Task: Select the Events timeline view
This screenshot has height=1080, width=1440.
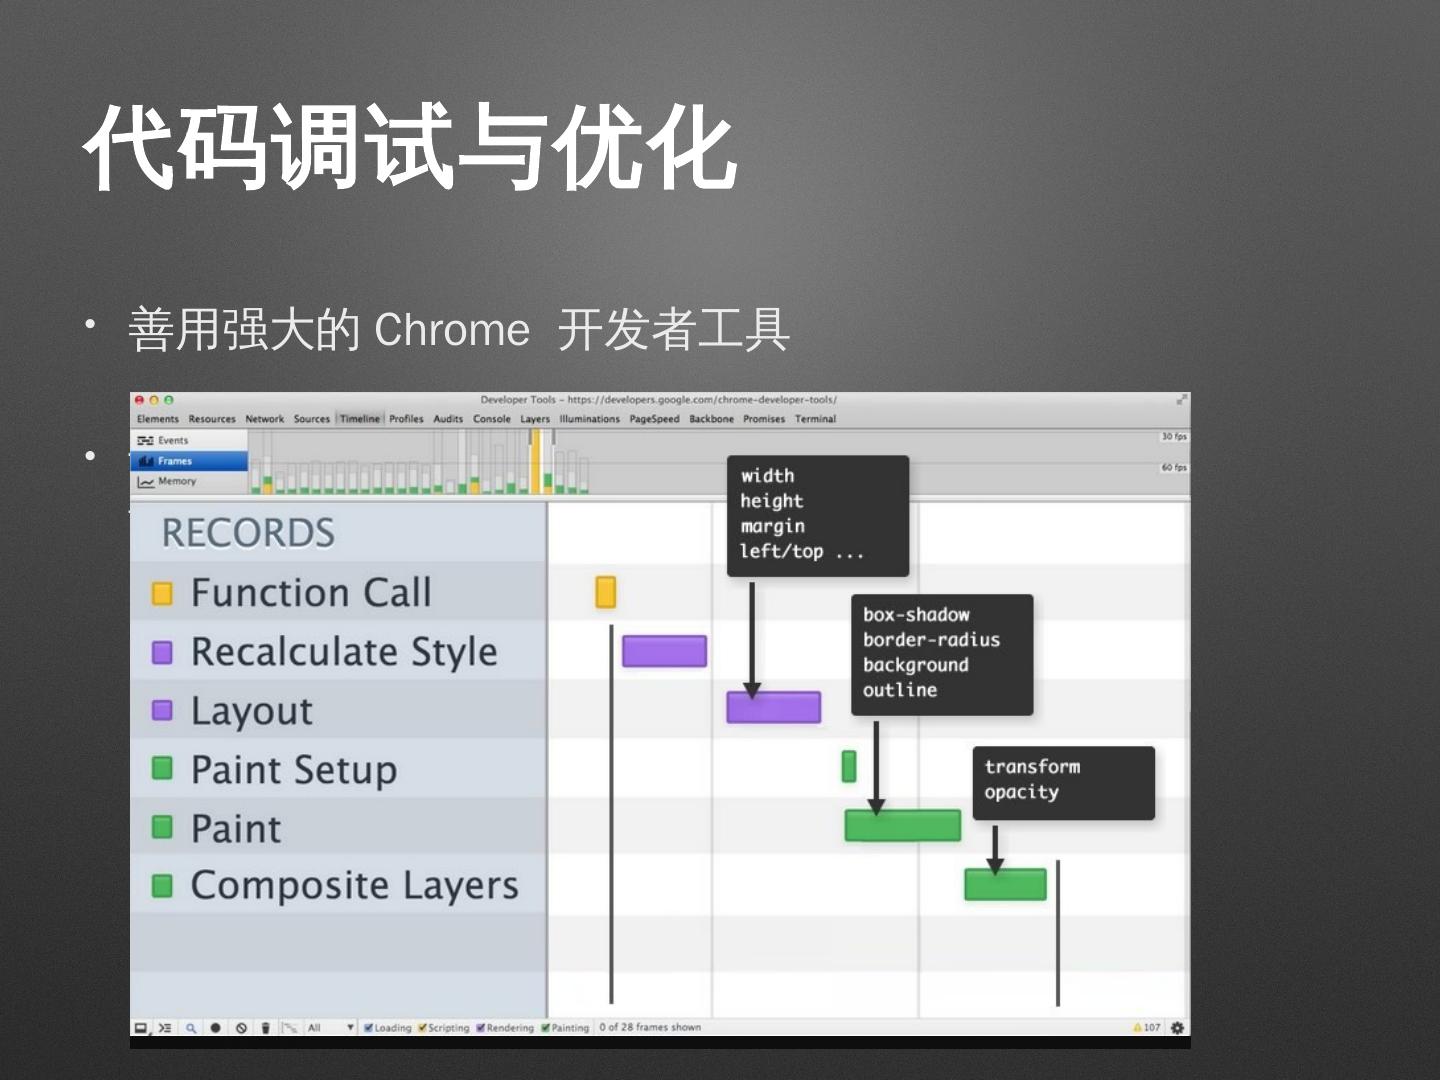Action: 188,440
